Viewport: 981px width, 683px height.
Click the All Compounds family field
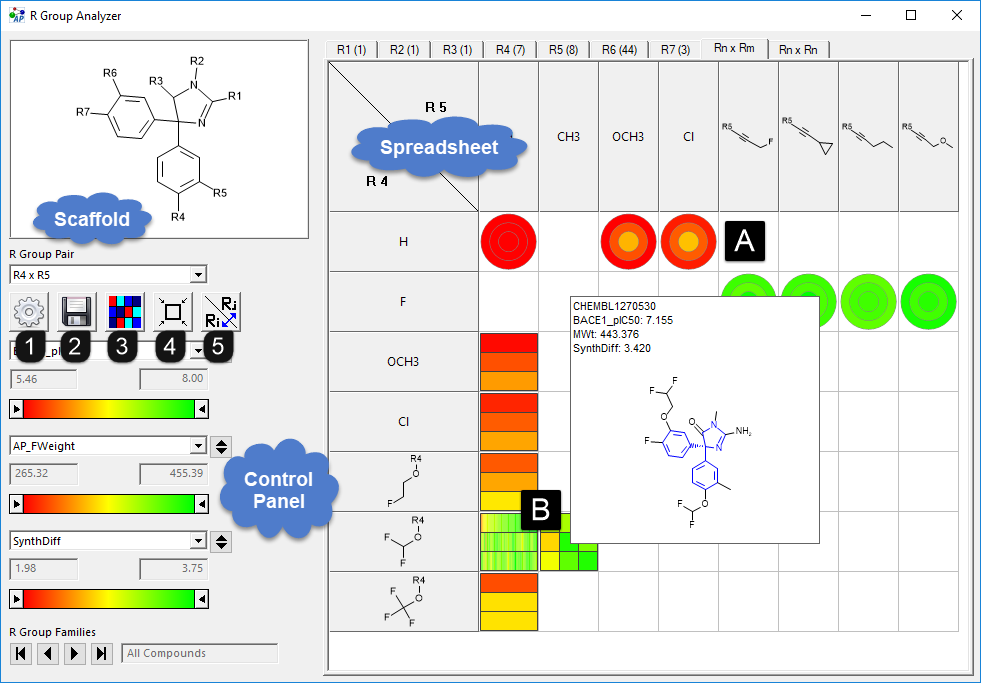click(200, 654)
